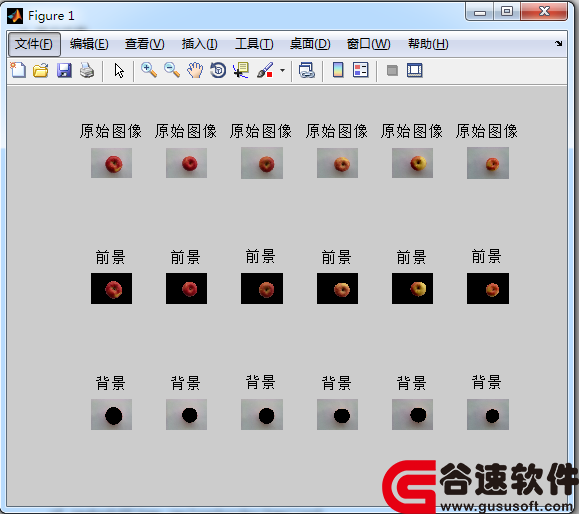Click first 前景 foreground image
Image resolution: width=579 pixels, height=514 pixels.
click(x=111, y=288)
